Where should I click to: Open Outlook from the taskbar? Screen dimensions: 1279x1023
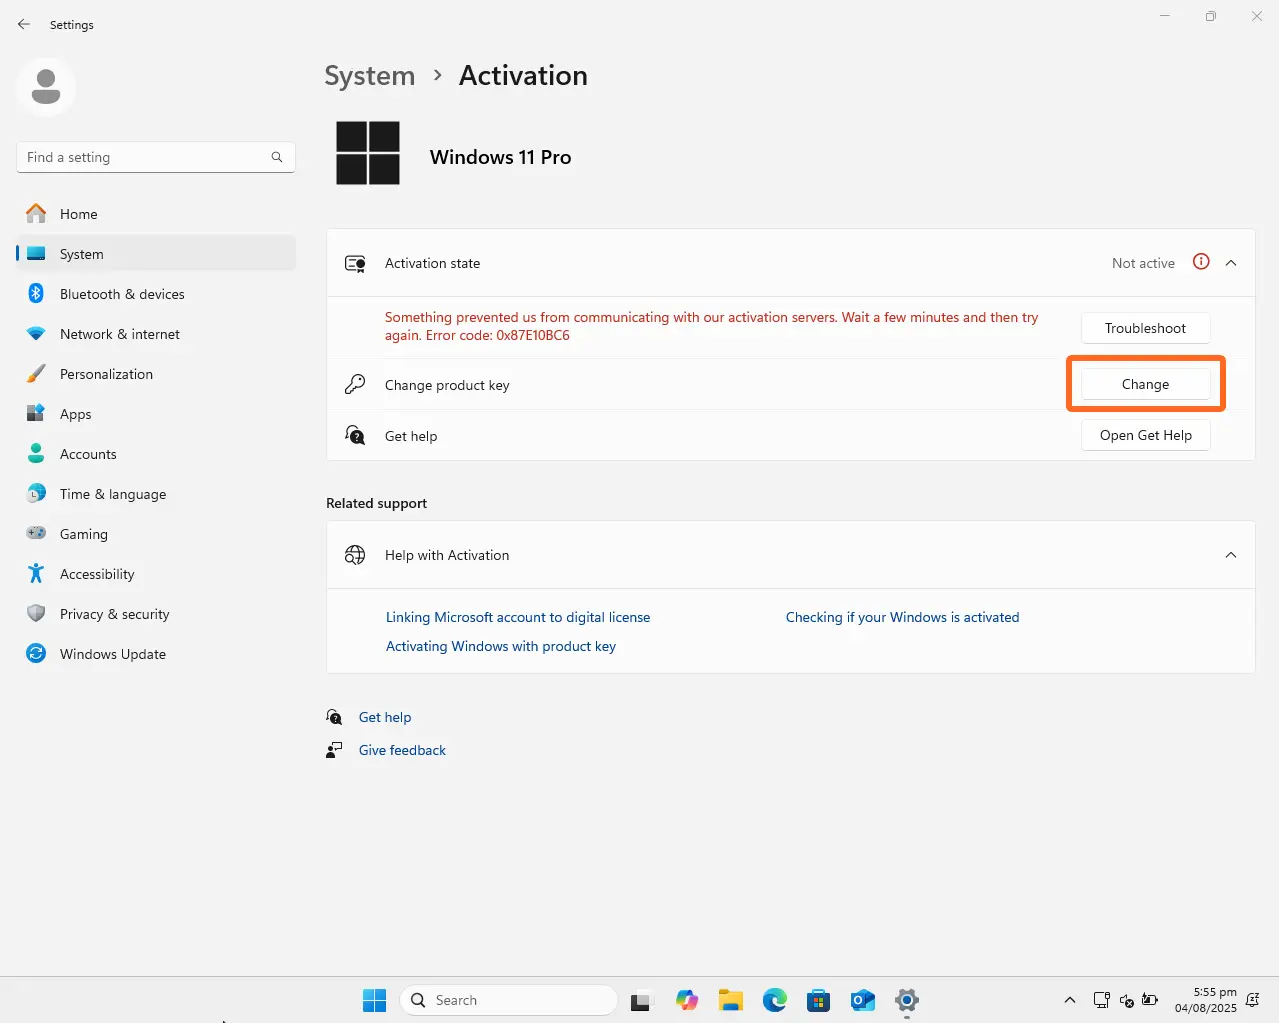(863, 1000)
